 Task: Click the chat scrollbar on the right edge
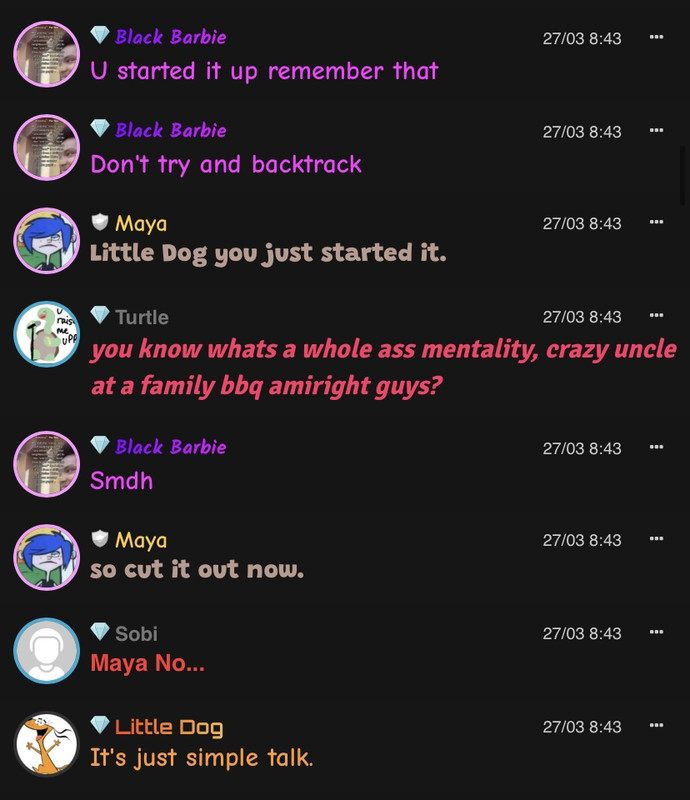683,175
